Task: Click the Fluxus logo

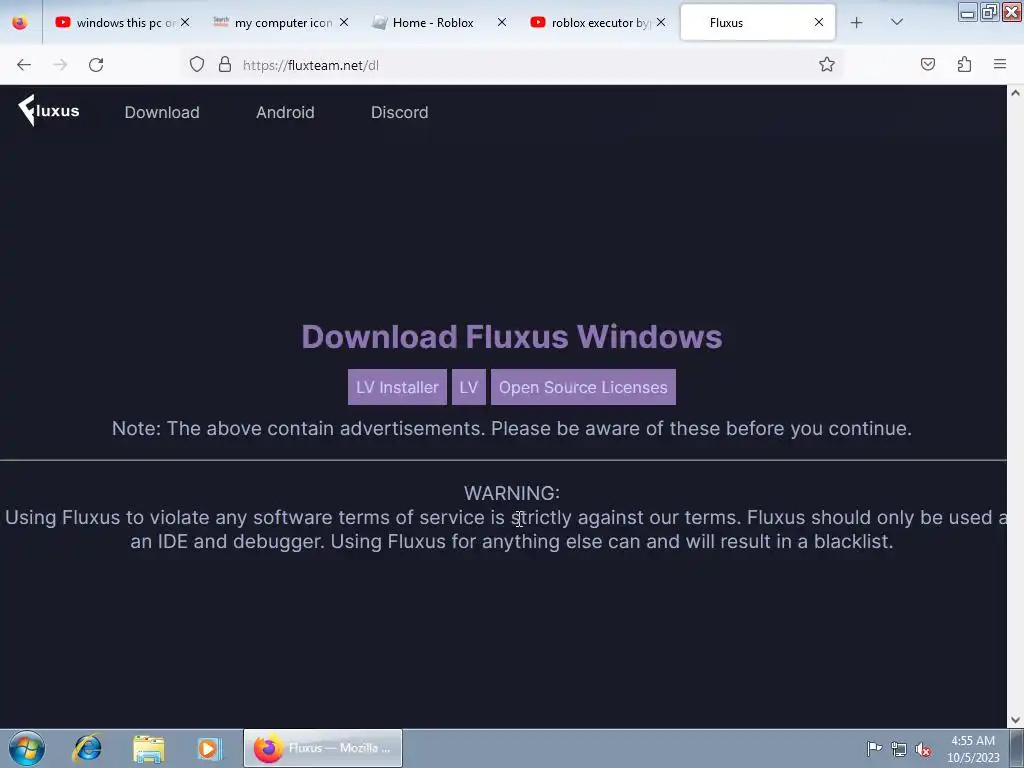Action: point(49,110)
